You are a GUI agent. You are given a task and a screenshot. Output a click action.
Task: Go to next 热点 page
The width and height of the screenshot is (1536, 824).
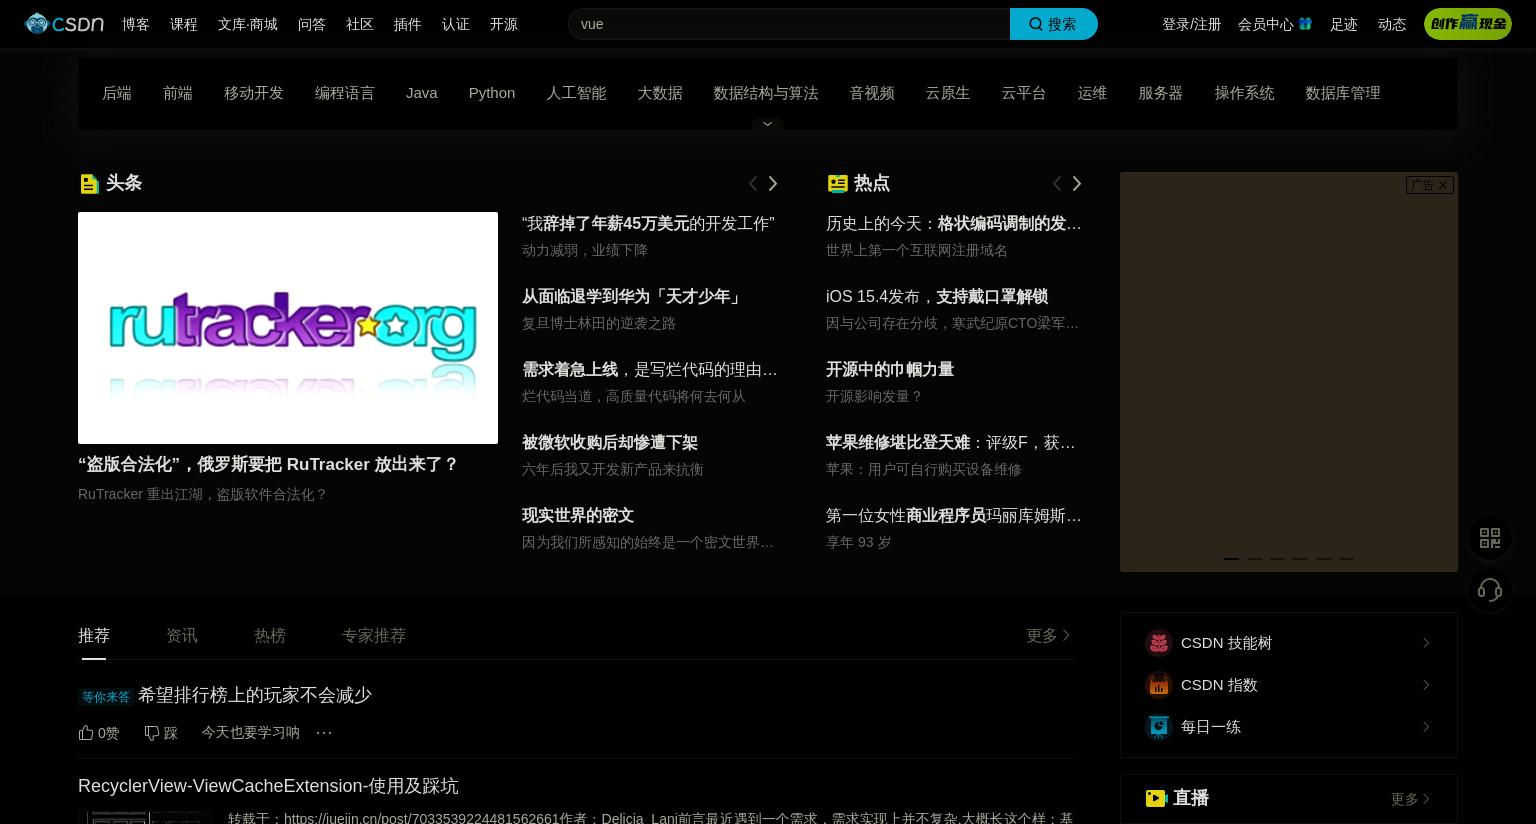pyautogui.click(x=1076, y=183)
